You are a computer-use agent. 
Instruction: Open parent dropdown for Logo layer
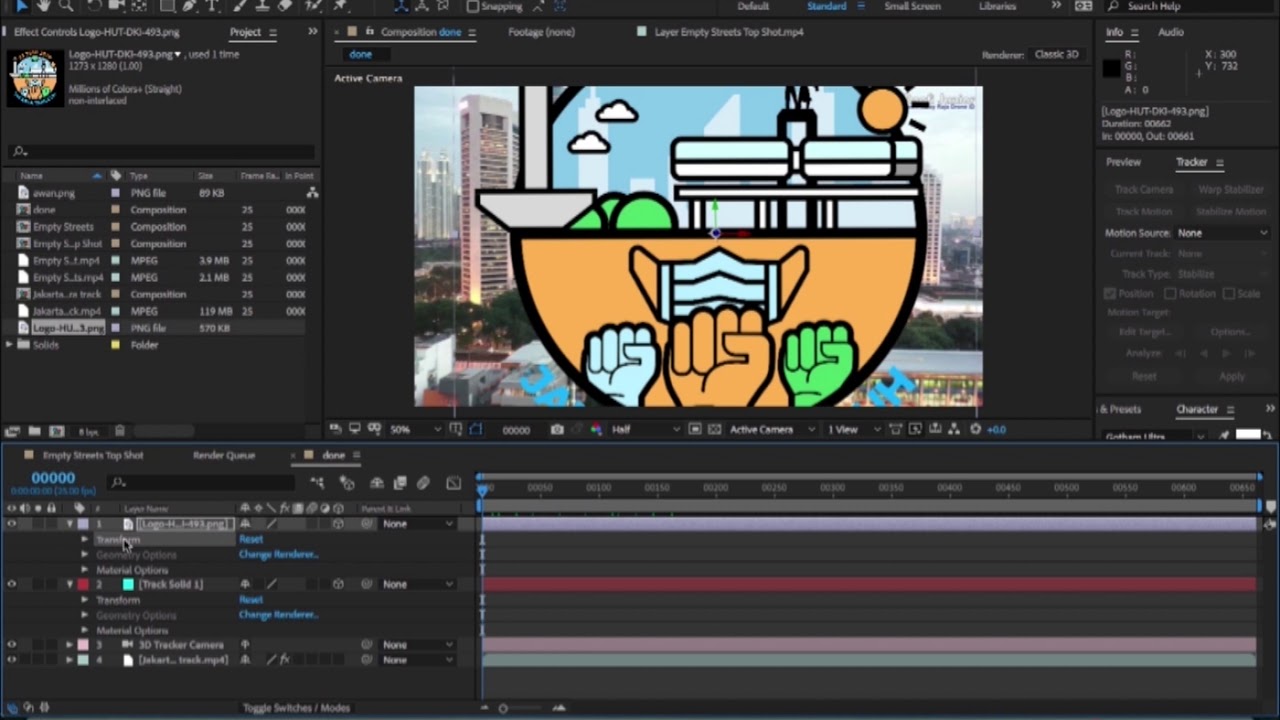coord(418,524)
